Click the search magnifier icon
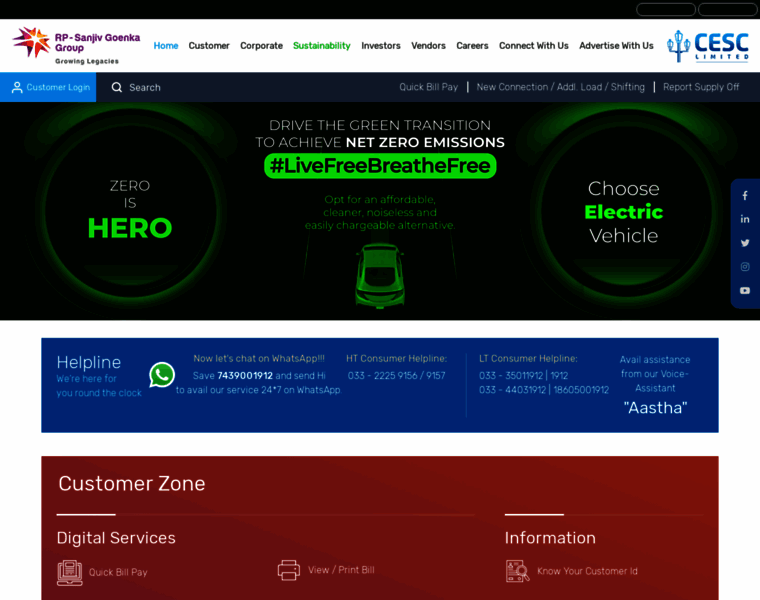 click(x=117, y=87)
